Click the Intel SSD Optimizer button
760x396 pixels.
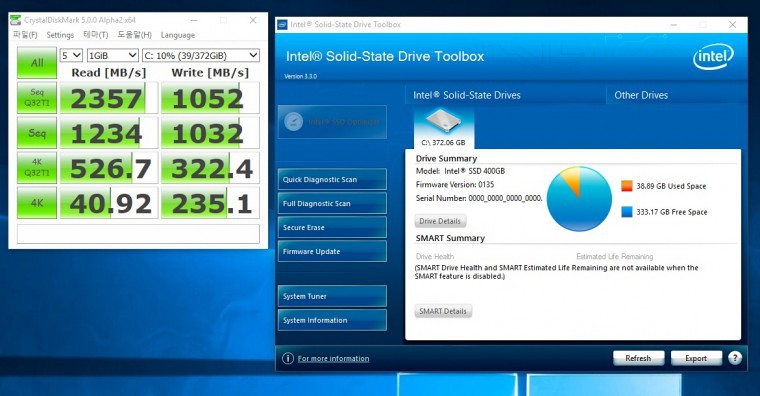(x=332, y=122)
